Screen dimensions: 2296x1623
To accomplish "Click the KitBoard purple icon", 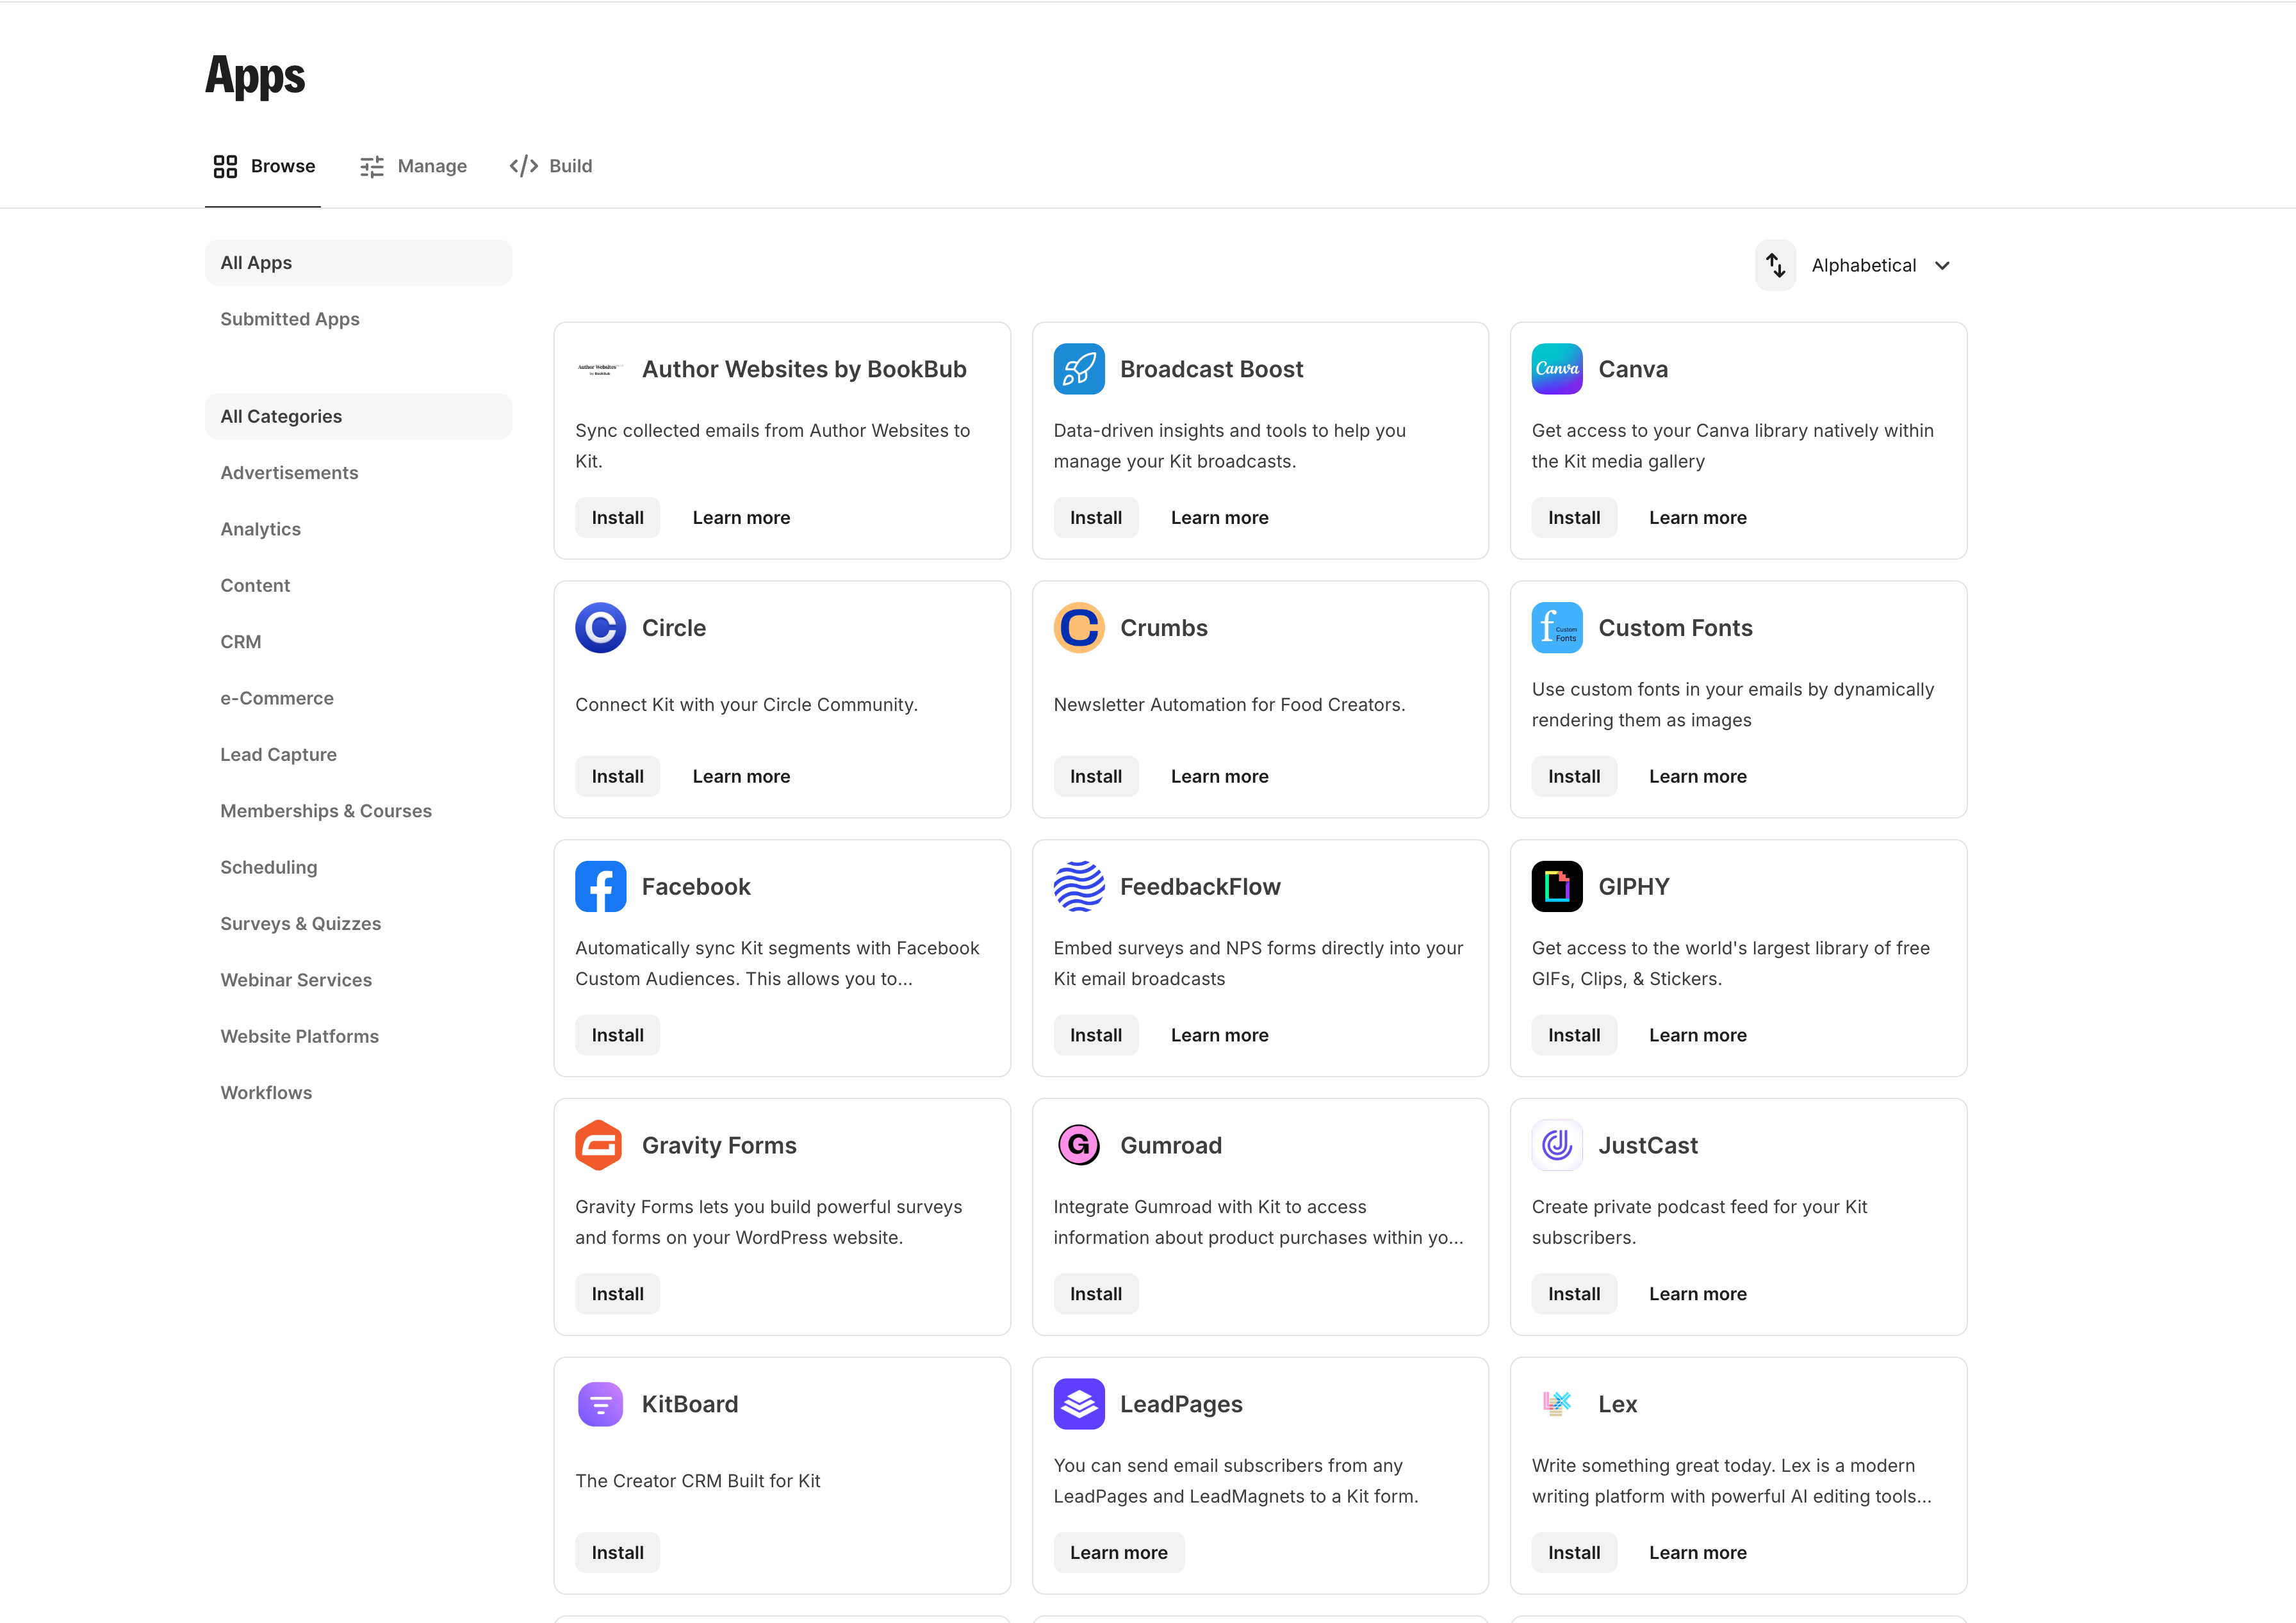I will tap(600, 1404).
